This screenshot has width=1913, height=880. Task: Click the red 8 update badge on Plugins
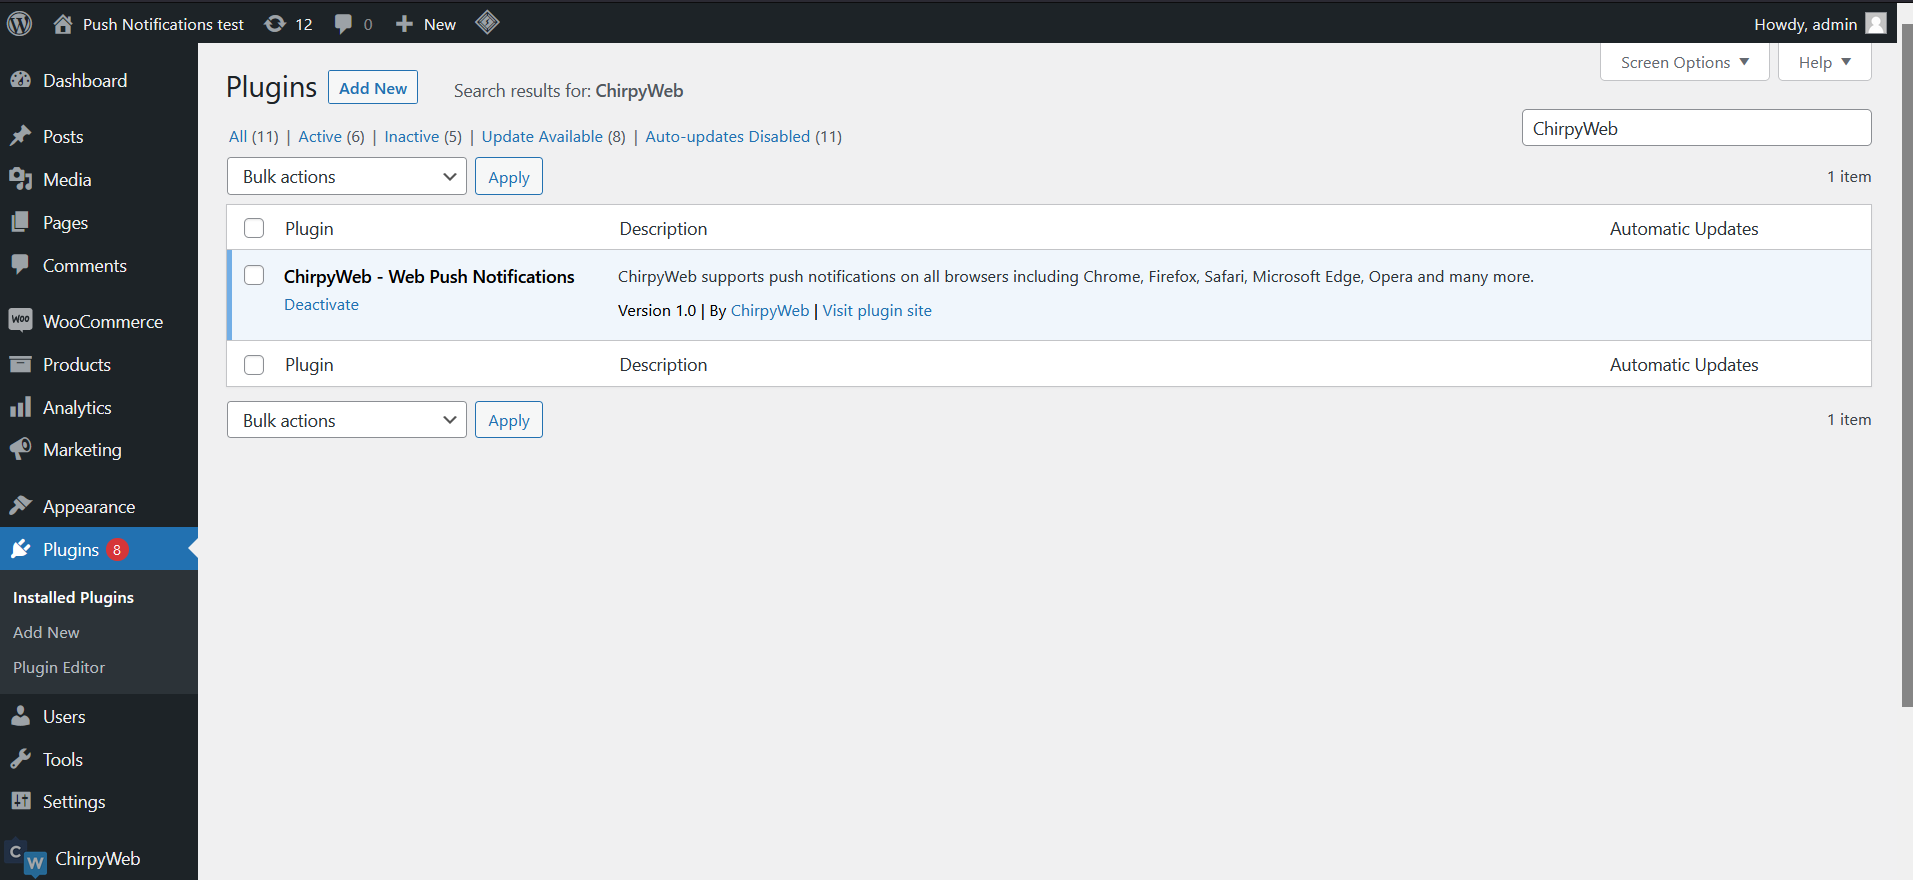[117, 549]
